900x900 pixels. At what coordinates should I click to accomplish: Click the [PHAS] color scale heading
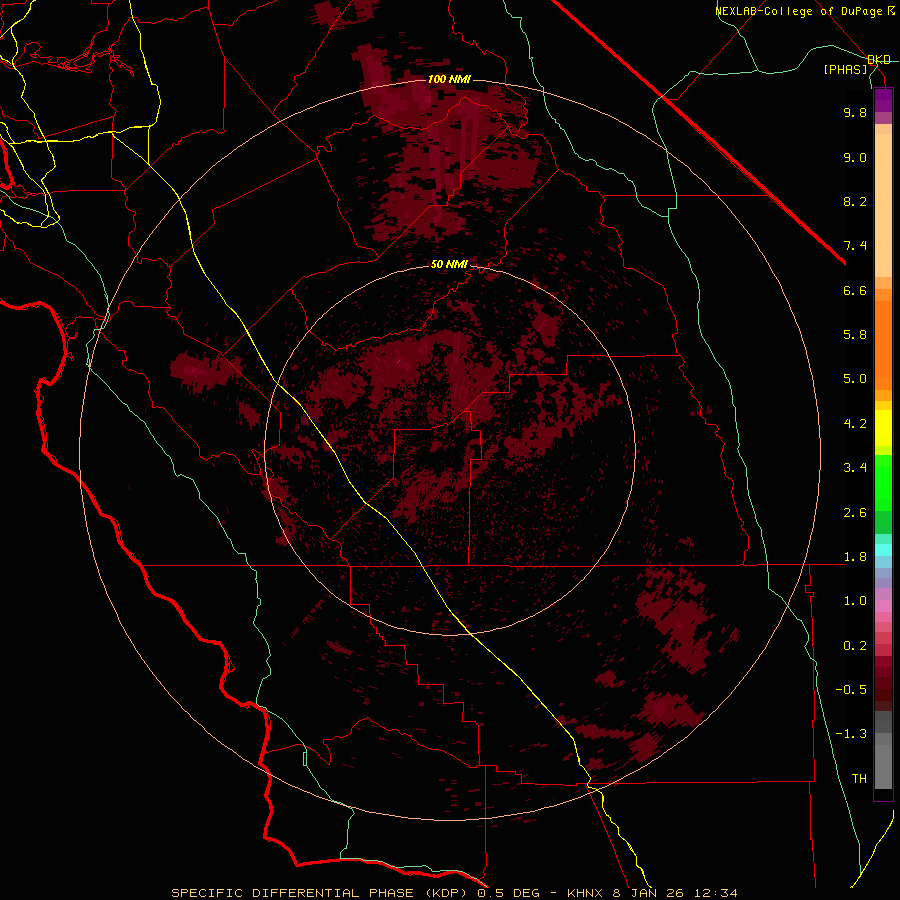(845, 69)
